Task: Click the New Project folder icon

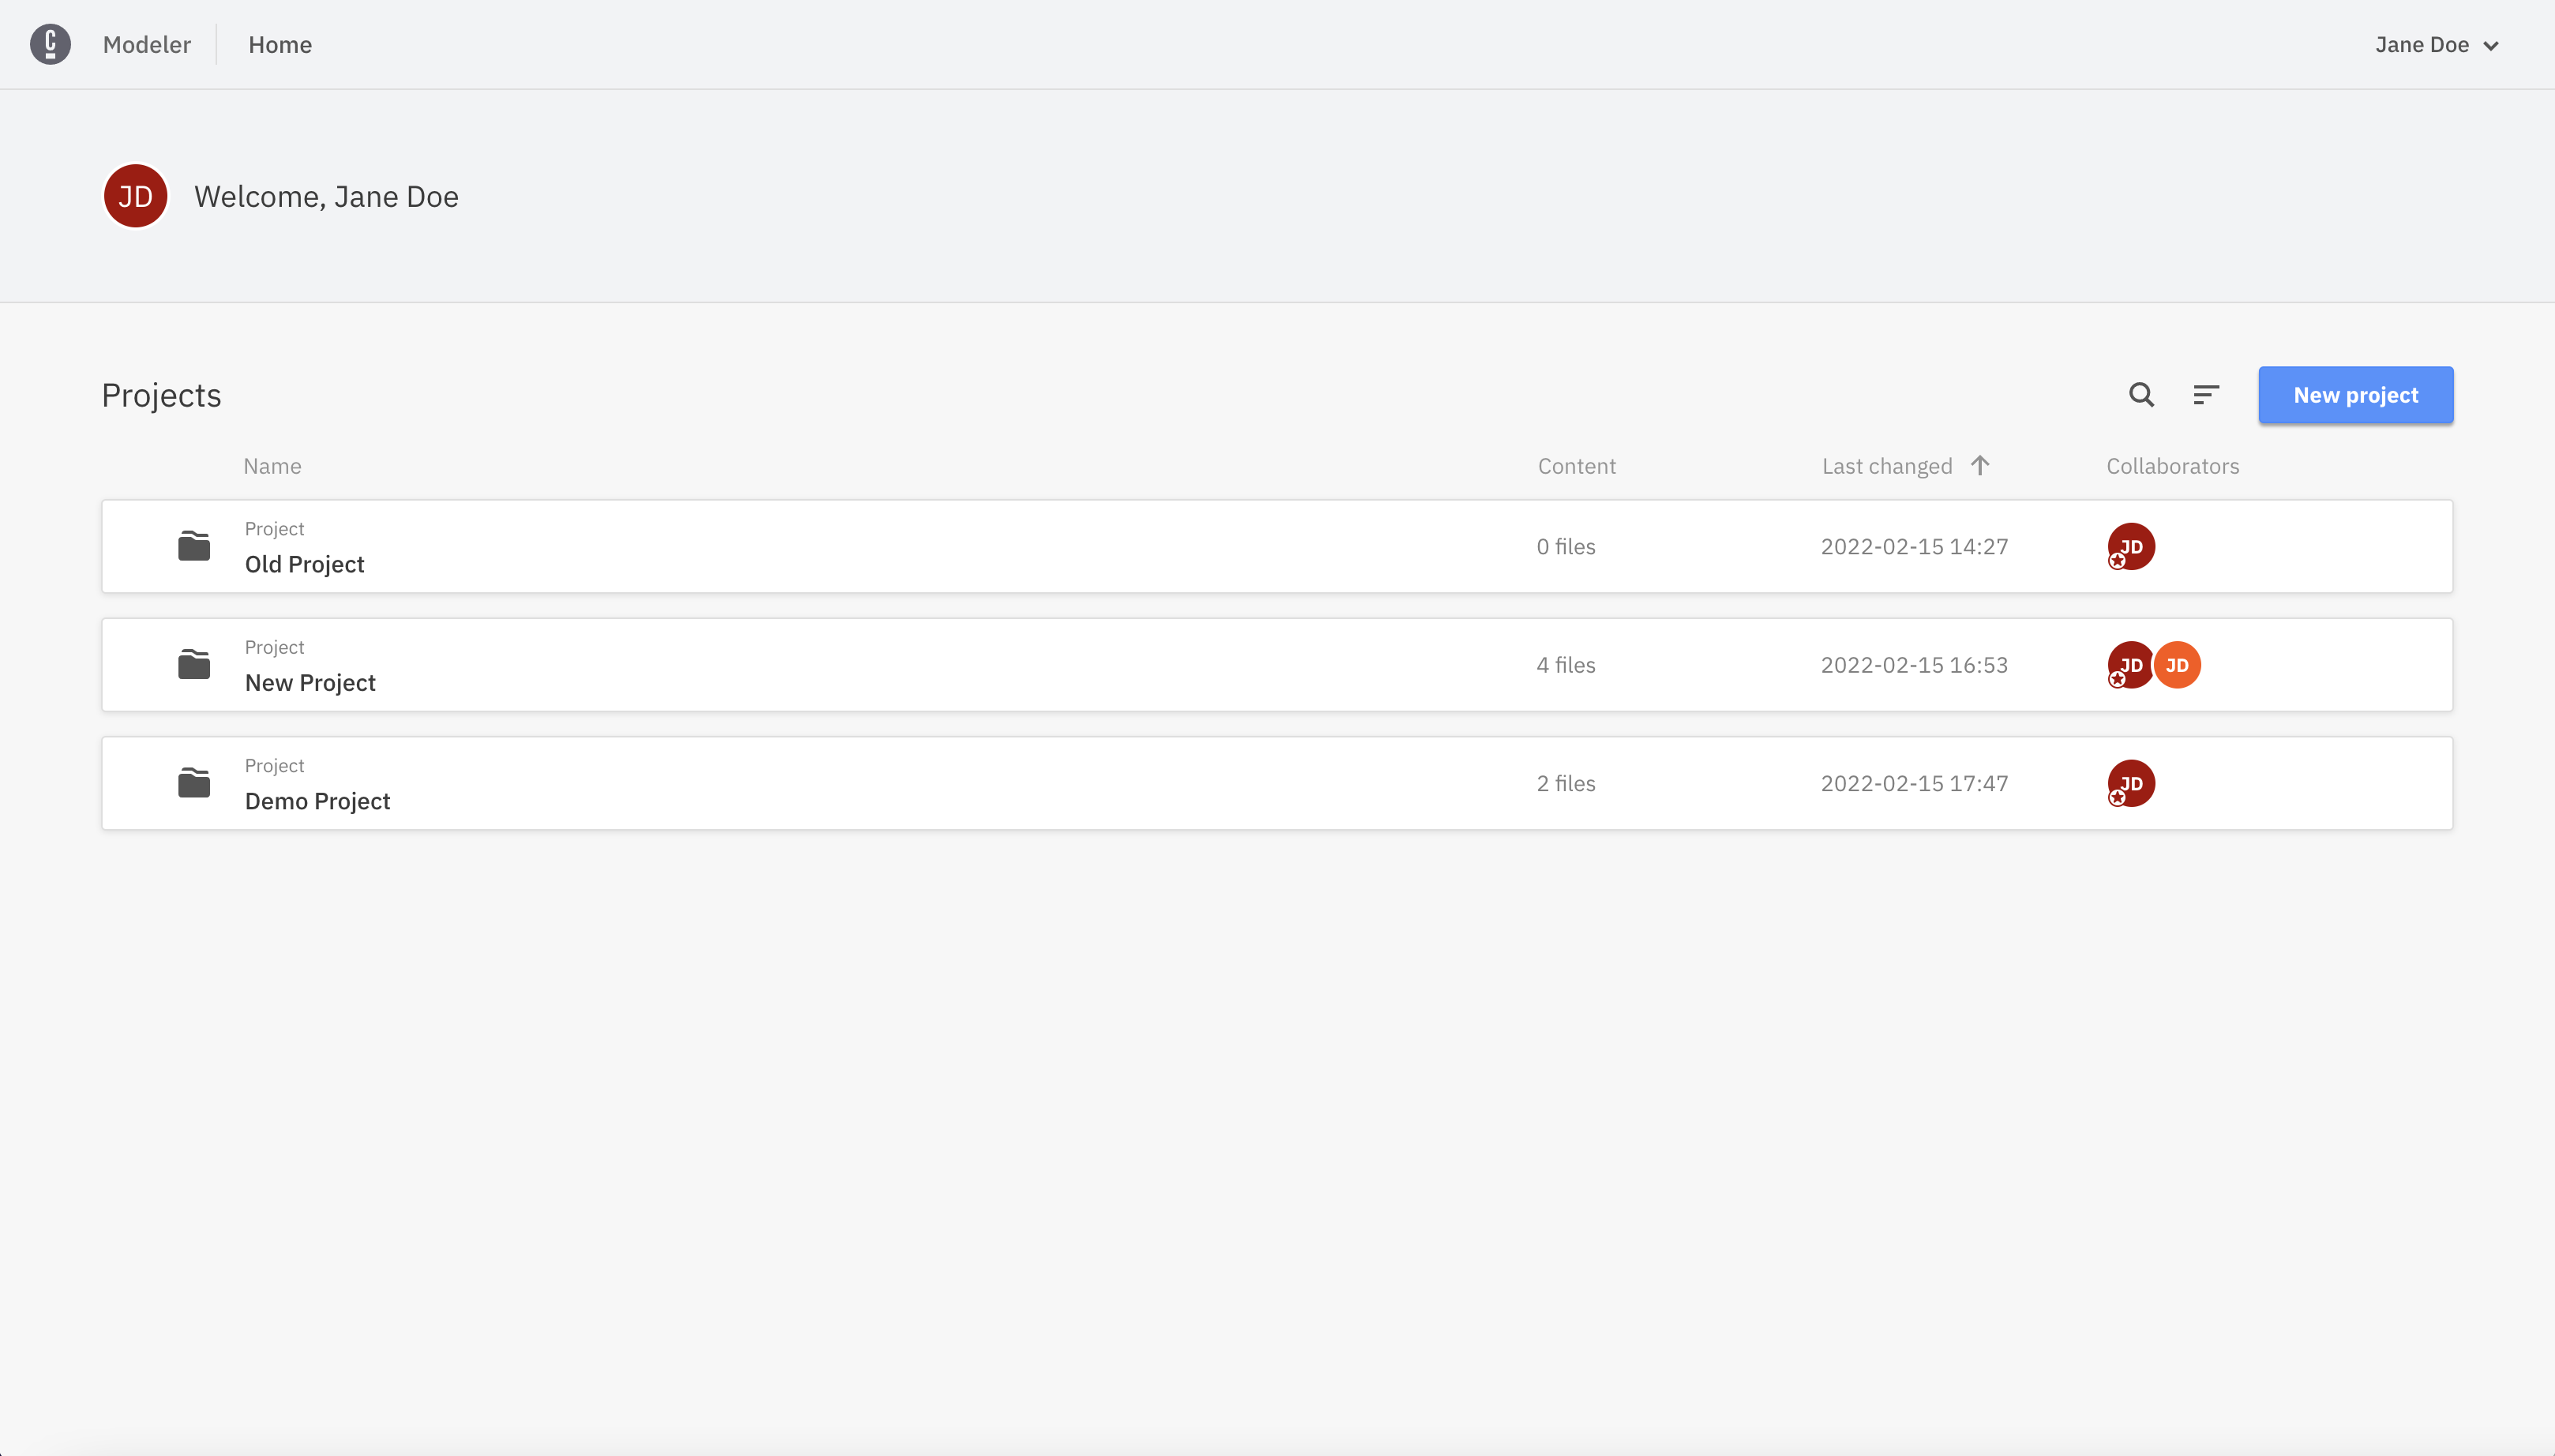Action: pyautogui.click(x=194, y=665)
